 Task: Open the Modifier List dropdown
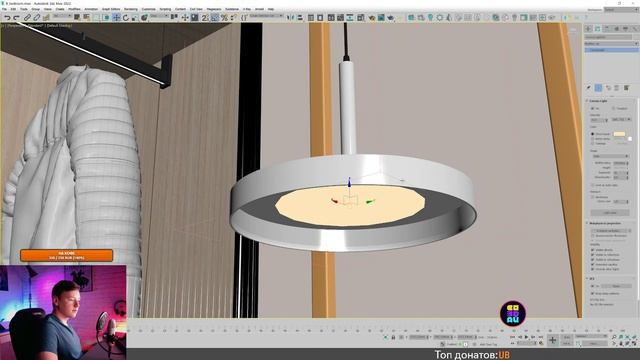click(611, 43)
